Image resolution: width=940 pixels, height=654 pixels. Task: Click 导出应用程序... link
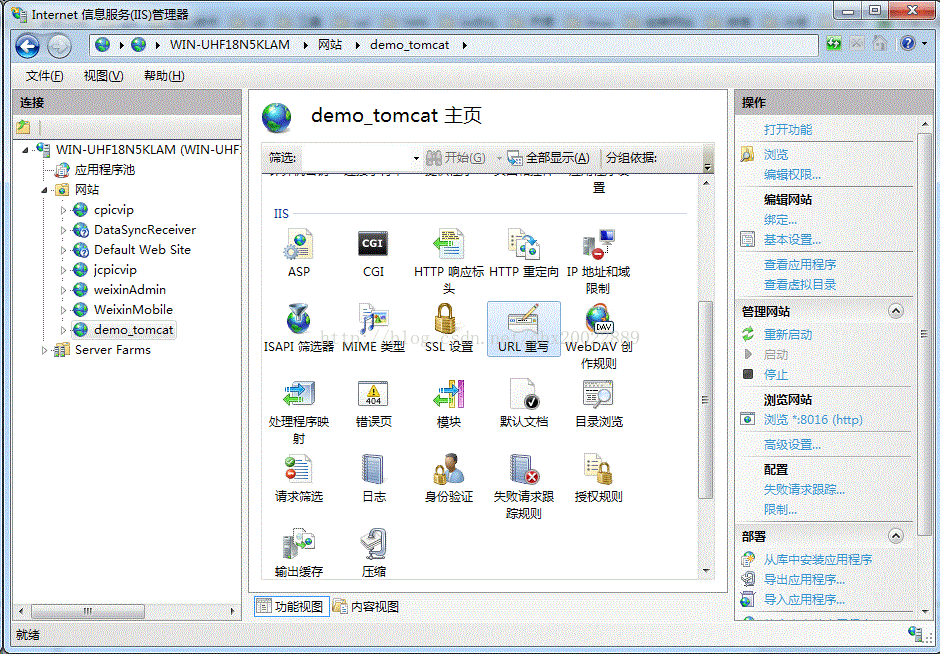pos(805,580)
